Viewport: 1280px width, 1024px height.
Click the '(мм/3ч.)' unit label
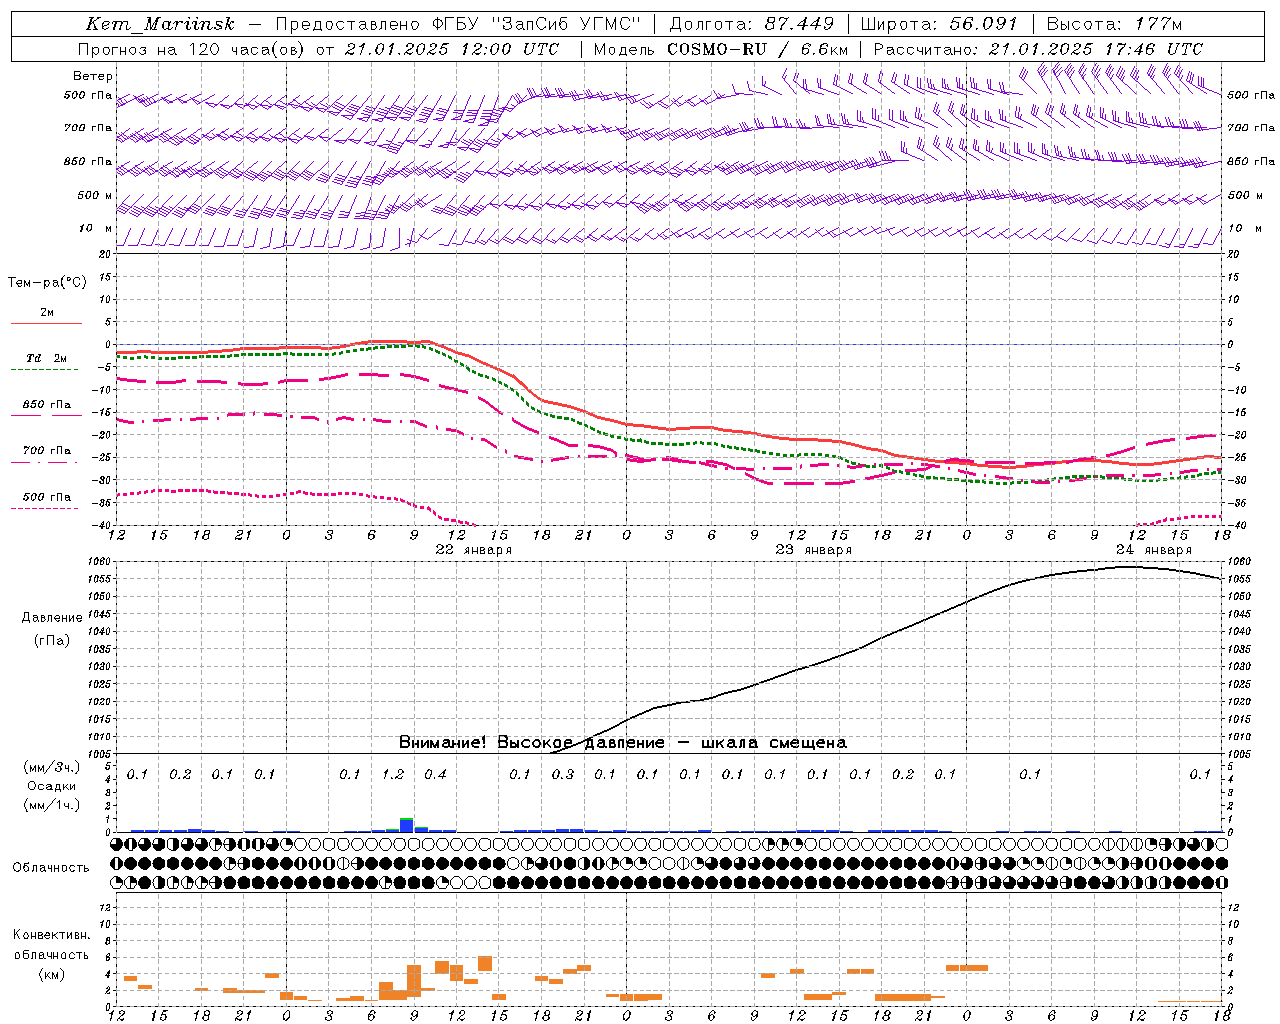[x=52, y=767]
